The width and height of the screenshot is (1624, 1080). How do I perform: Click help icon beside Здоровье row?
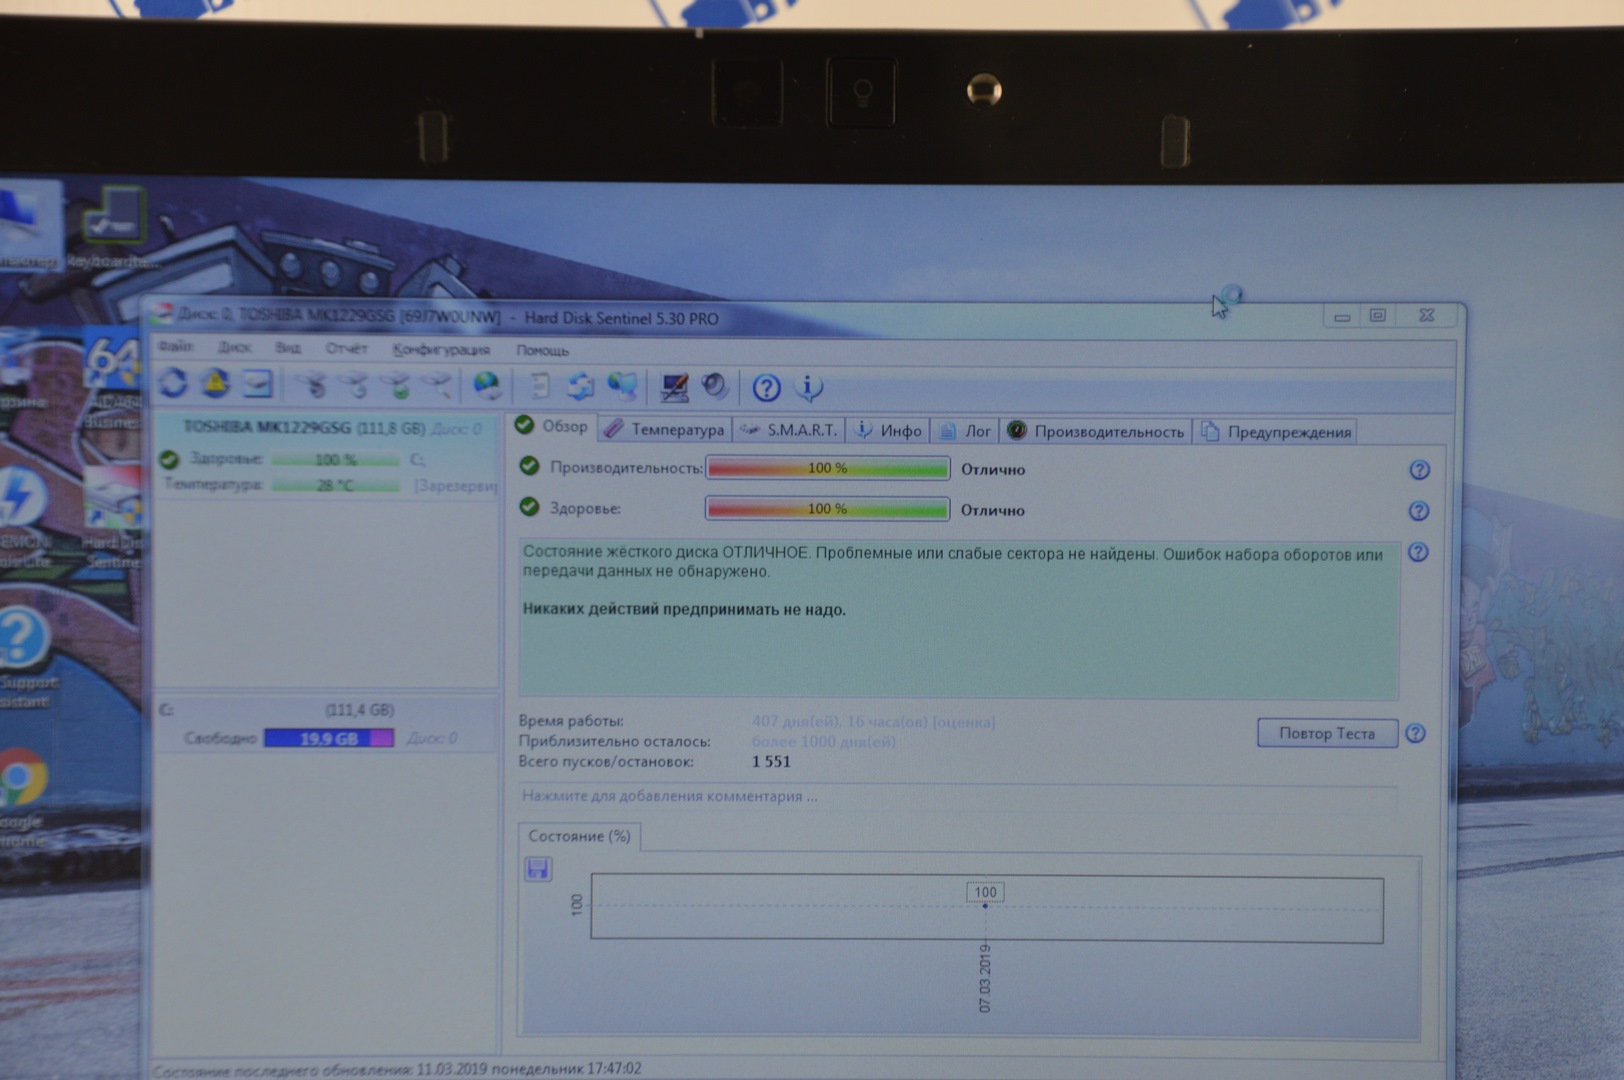pos(1418,511)
